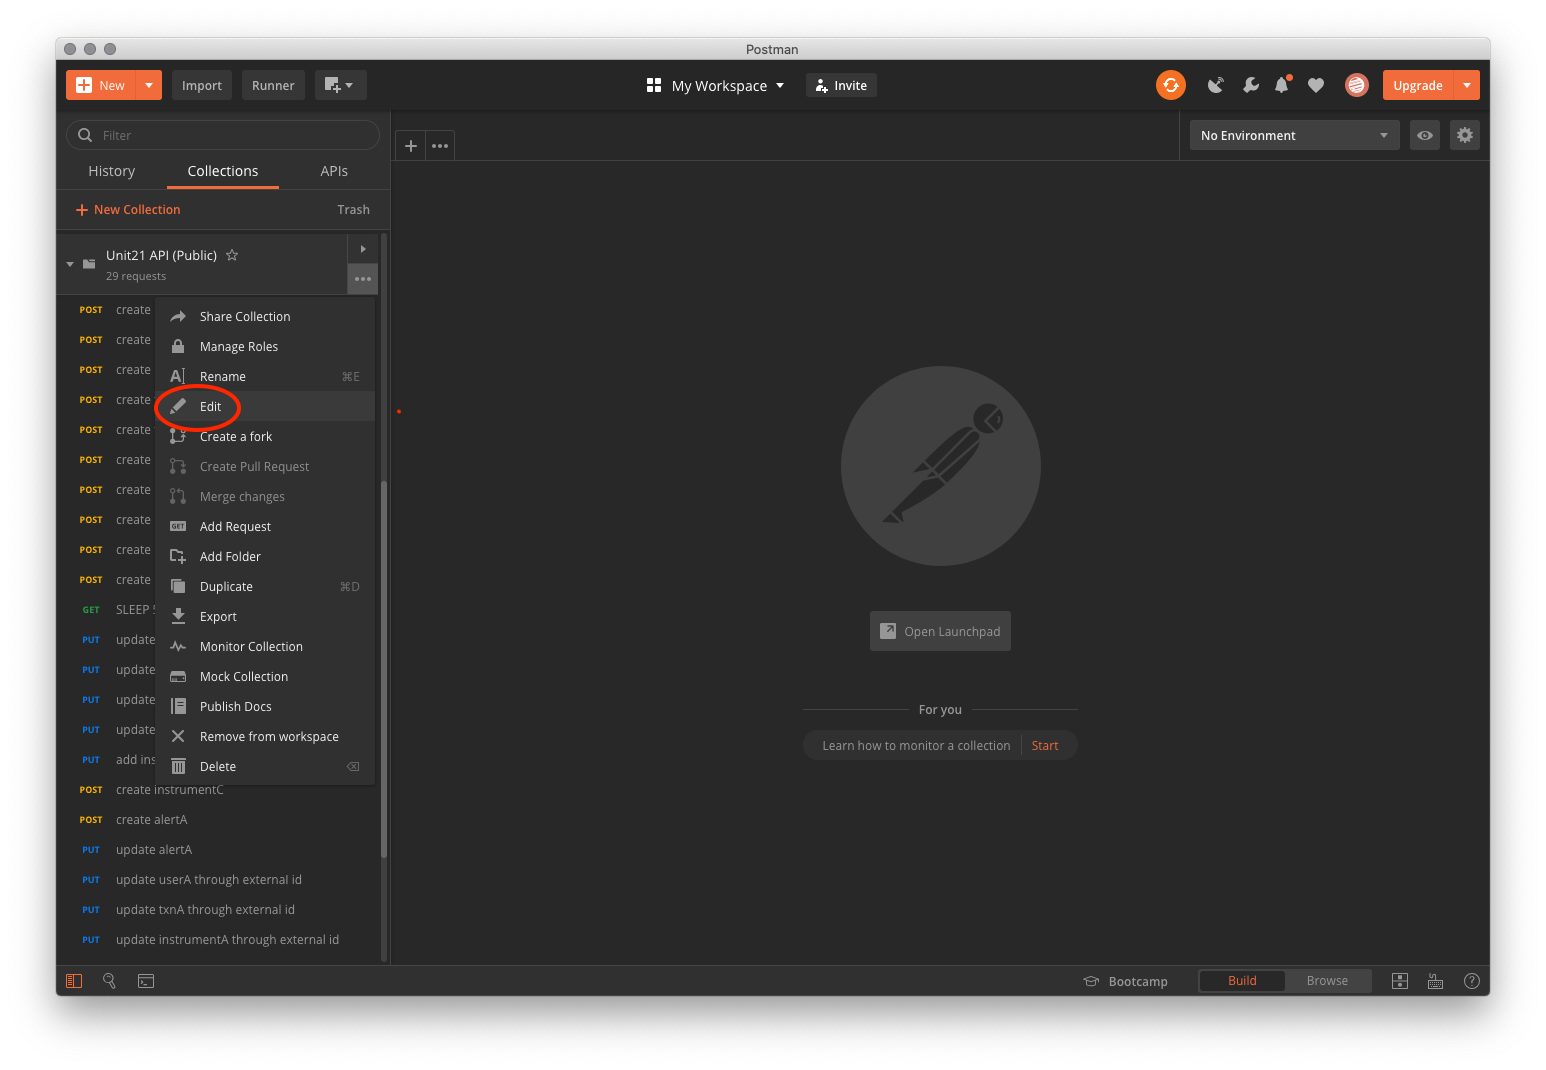Choose Add Request menu entry
This screenshot has width=1546, height=1070.
265,526
